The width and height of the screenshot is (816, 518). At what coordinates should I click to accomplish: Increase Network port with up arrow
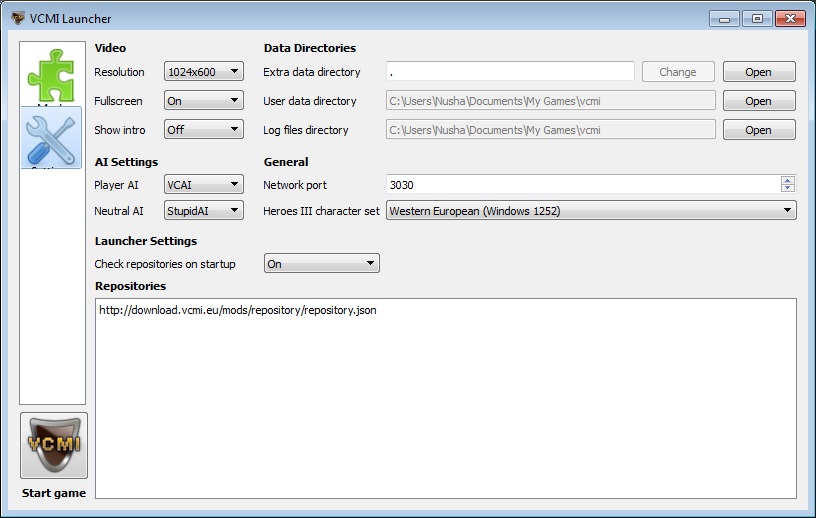point(788,181)
